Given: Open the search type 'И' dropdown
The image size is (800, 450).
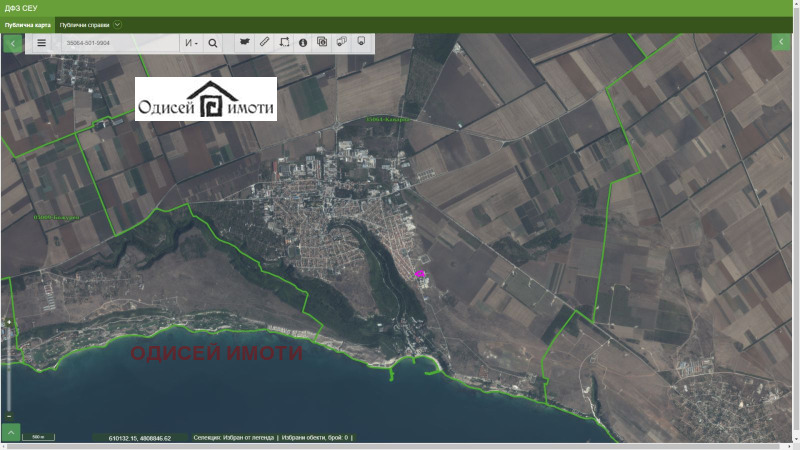Looking at the screenshot, I should 191,43.
